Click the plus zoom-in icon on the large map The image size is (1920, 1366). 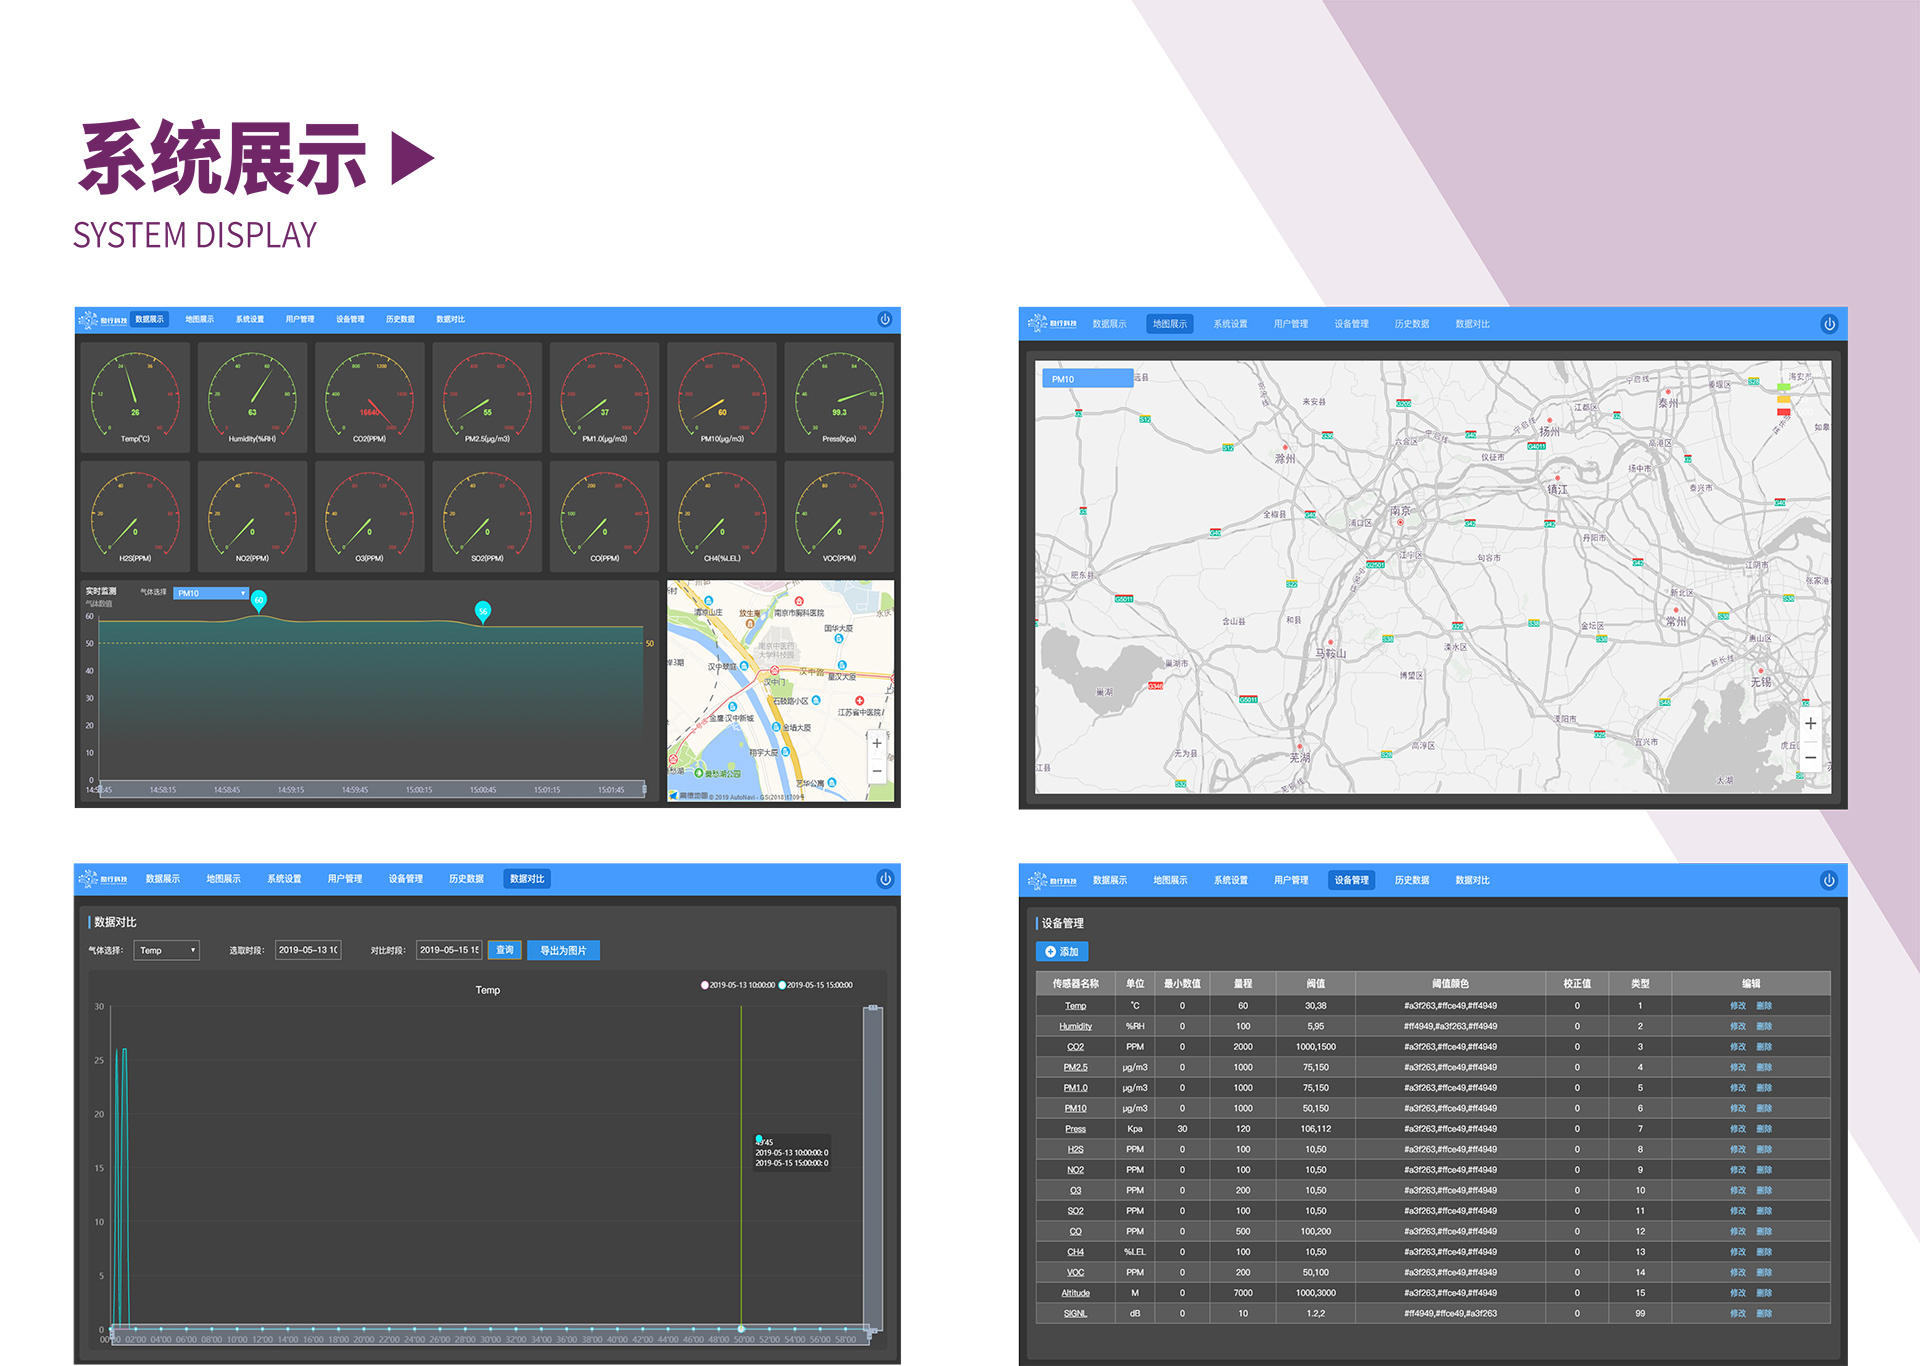[x=1810, y=723]
